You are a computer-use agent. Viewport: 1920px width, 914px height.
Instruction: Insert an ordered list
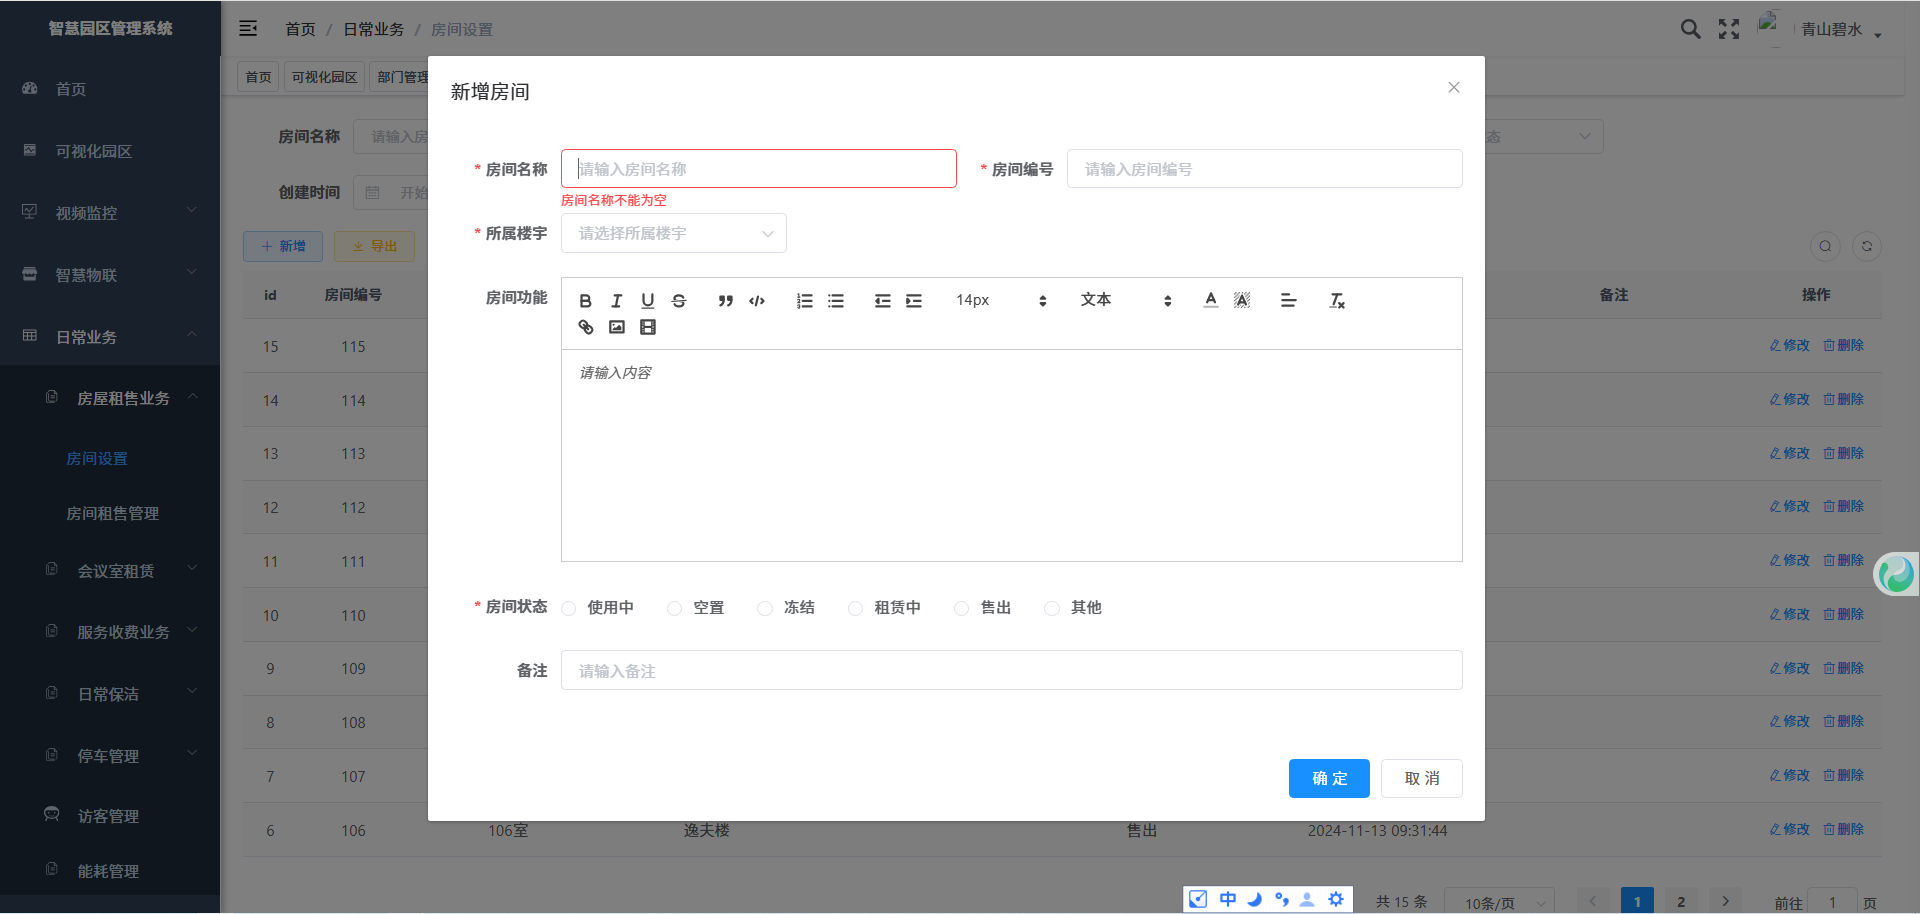click(804, 301)
